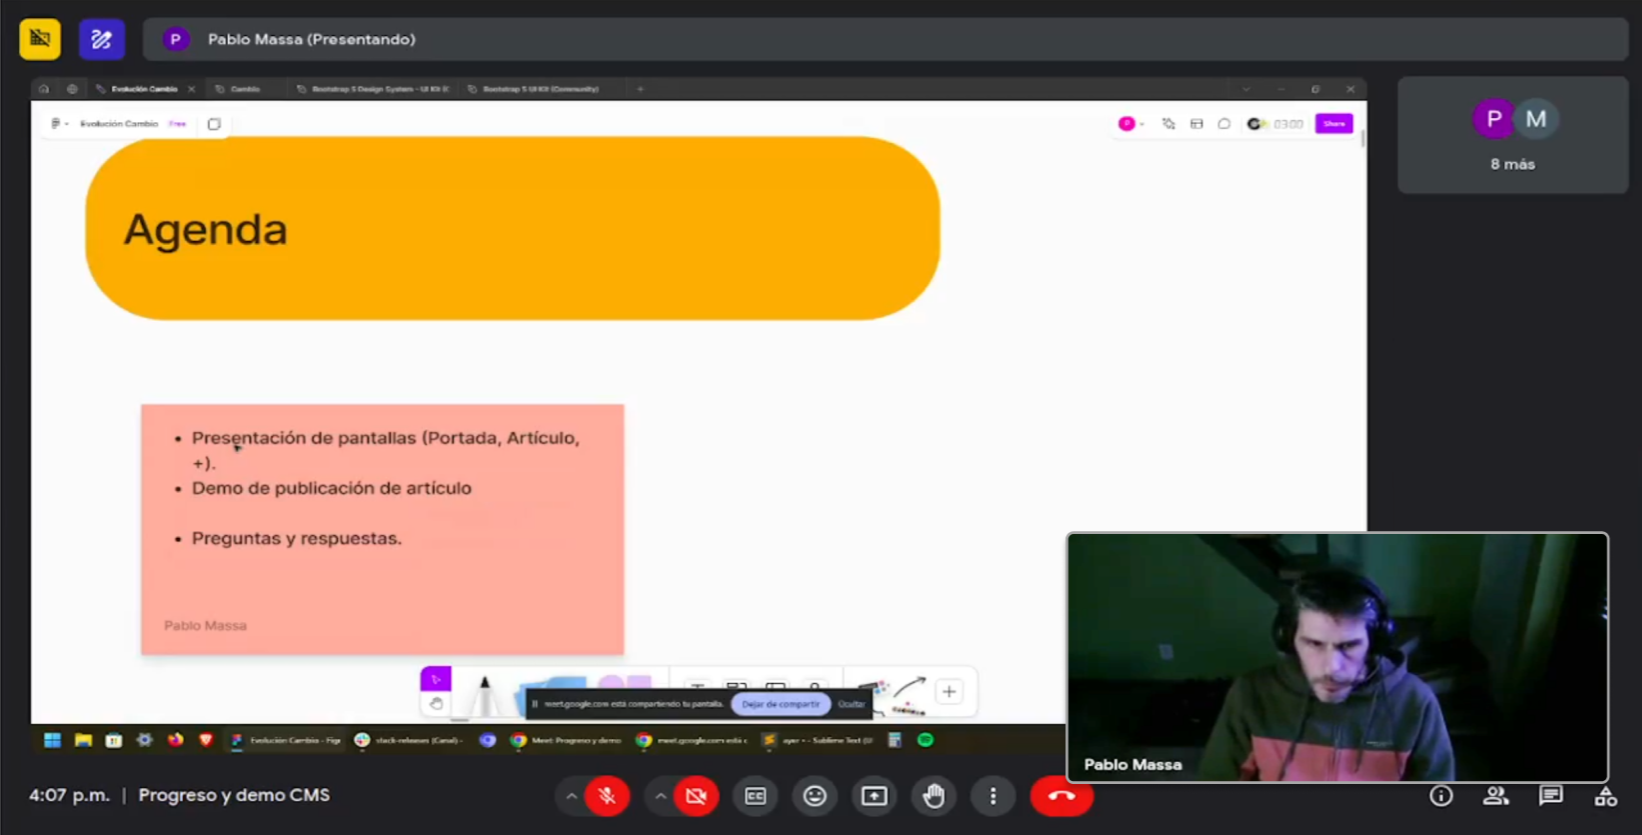Expand camera video settings arrow
Viewport: 1642px width, 835px height.
(660, 796)
